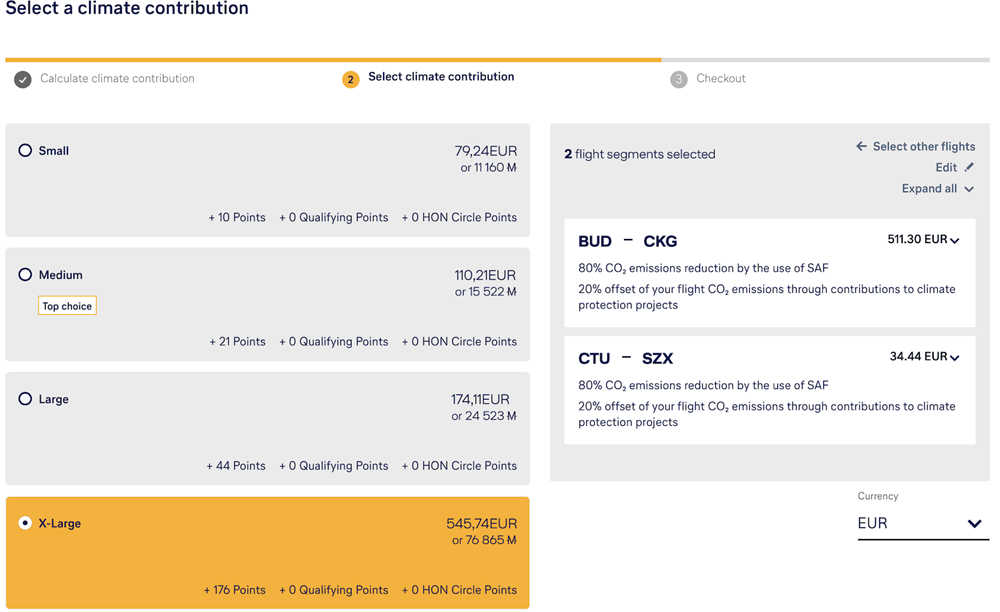This screenshot has height=612, width=1000.
Task: Click the pencil icon next to Edit
Action: (969, 168)
